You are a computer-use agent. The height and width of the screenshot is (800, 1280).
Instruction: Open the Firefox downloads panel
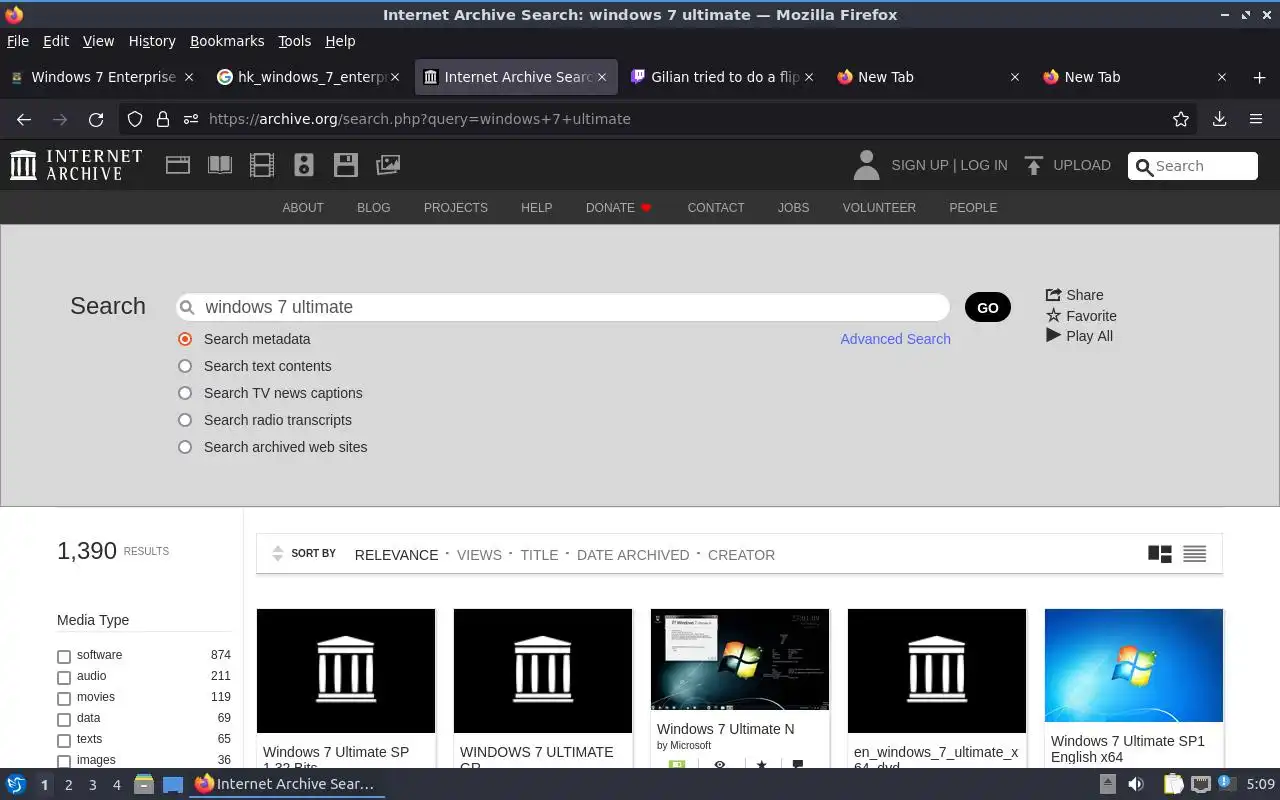(1219, 119)
